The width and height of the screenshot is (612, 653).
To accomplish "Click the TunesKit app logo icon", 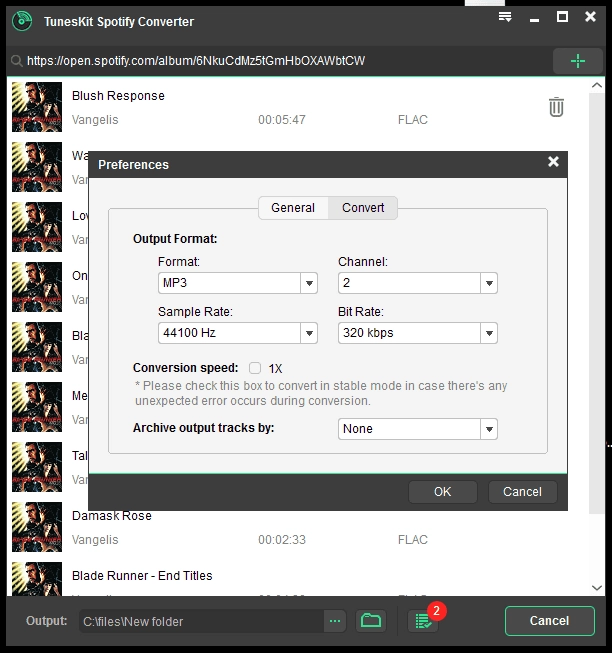I will pyautogui.click(x=22, y=21).
